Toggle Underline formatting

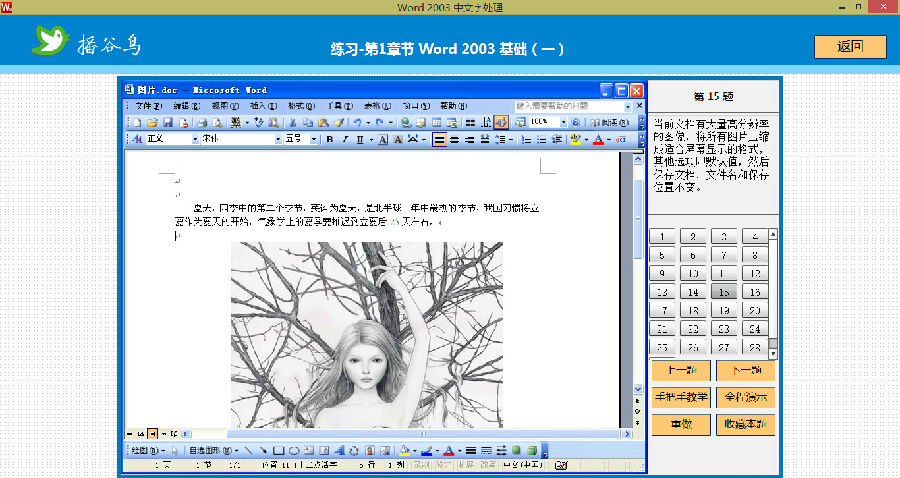tap(360, 139)
